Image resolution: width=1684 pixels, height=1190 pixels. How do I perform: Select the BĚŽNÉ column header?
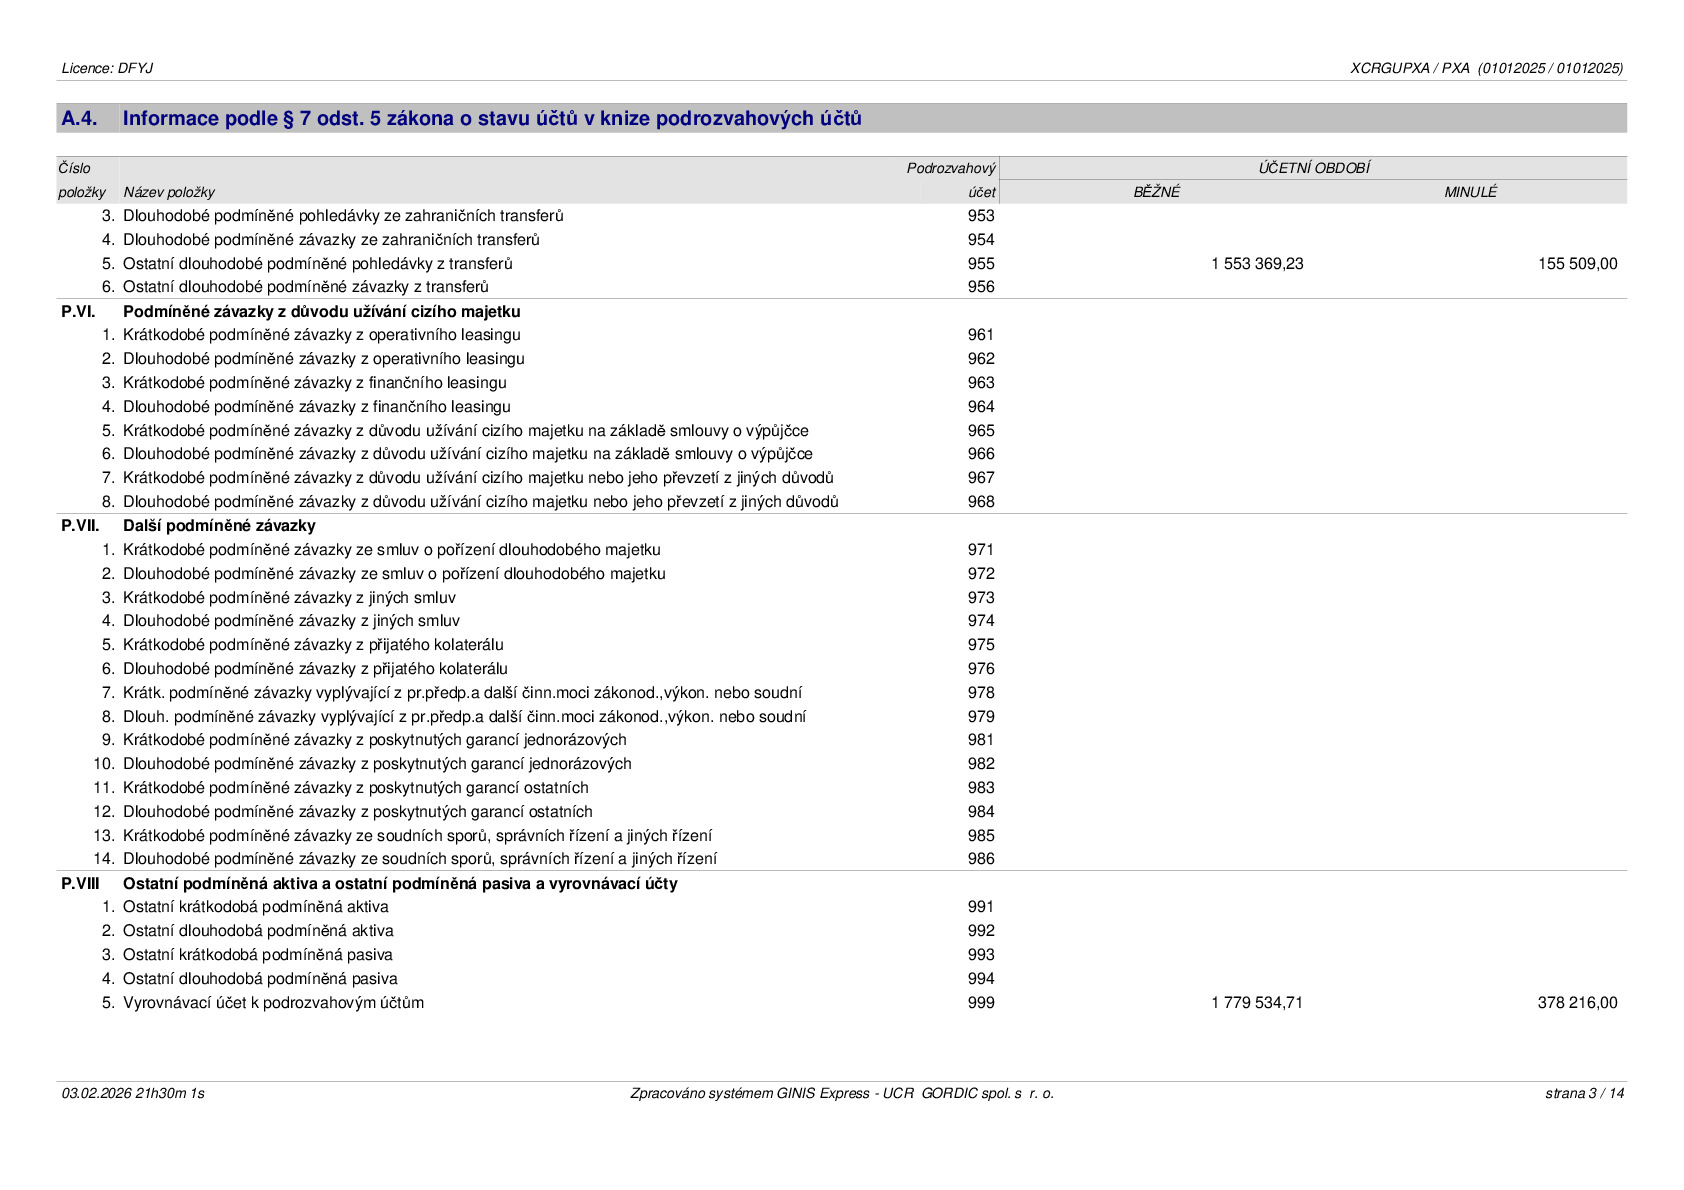[1156, 192]
